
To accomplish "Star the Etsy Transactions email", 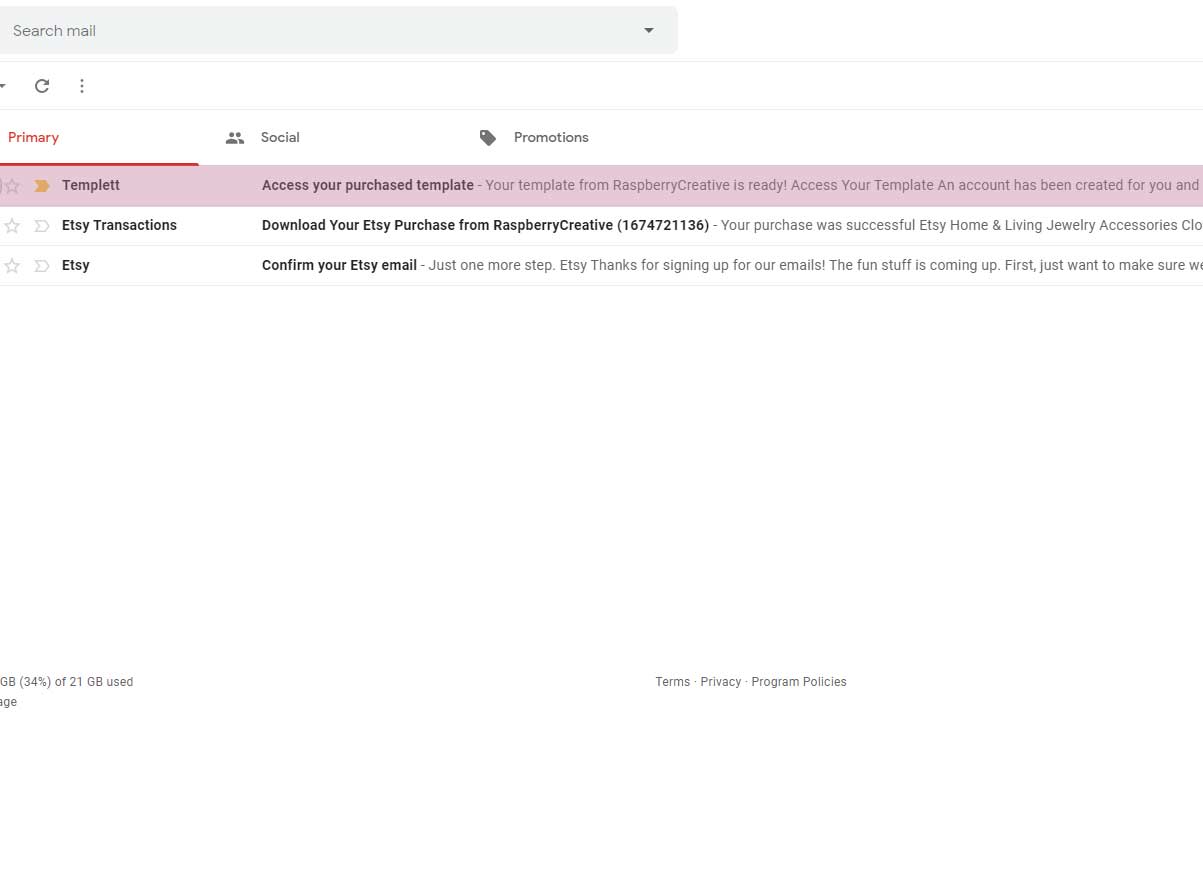I will 12,226.
